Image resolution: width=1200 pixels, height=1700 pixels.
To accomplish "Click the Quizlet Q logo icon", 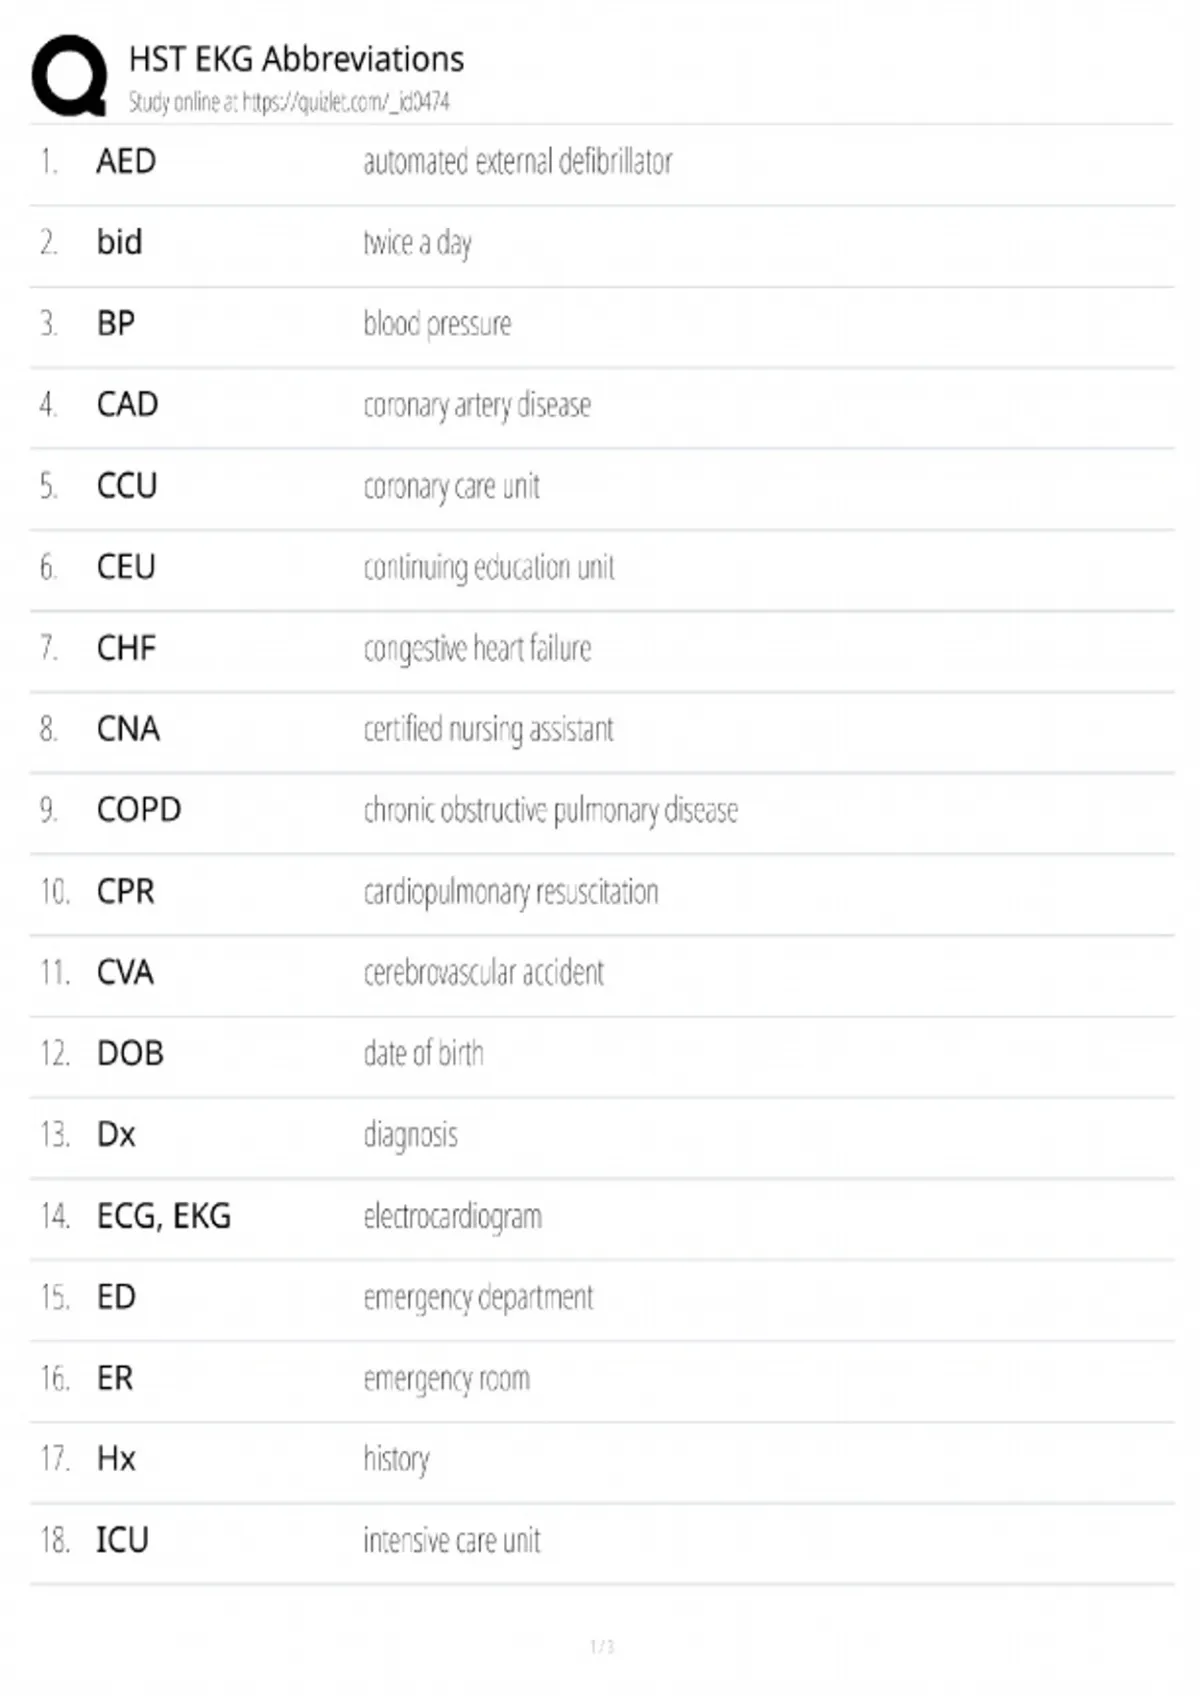I will [x=69, y=75].
